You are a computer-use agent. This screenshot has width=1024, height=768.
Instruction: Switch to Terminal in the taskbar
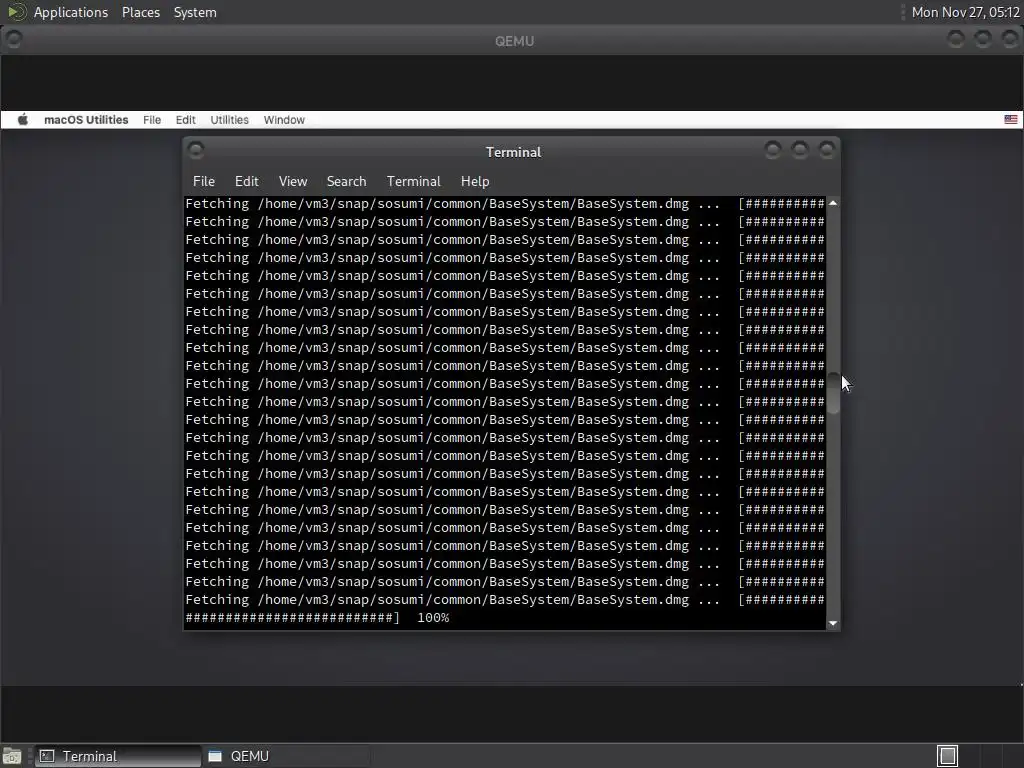[118, 756]
